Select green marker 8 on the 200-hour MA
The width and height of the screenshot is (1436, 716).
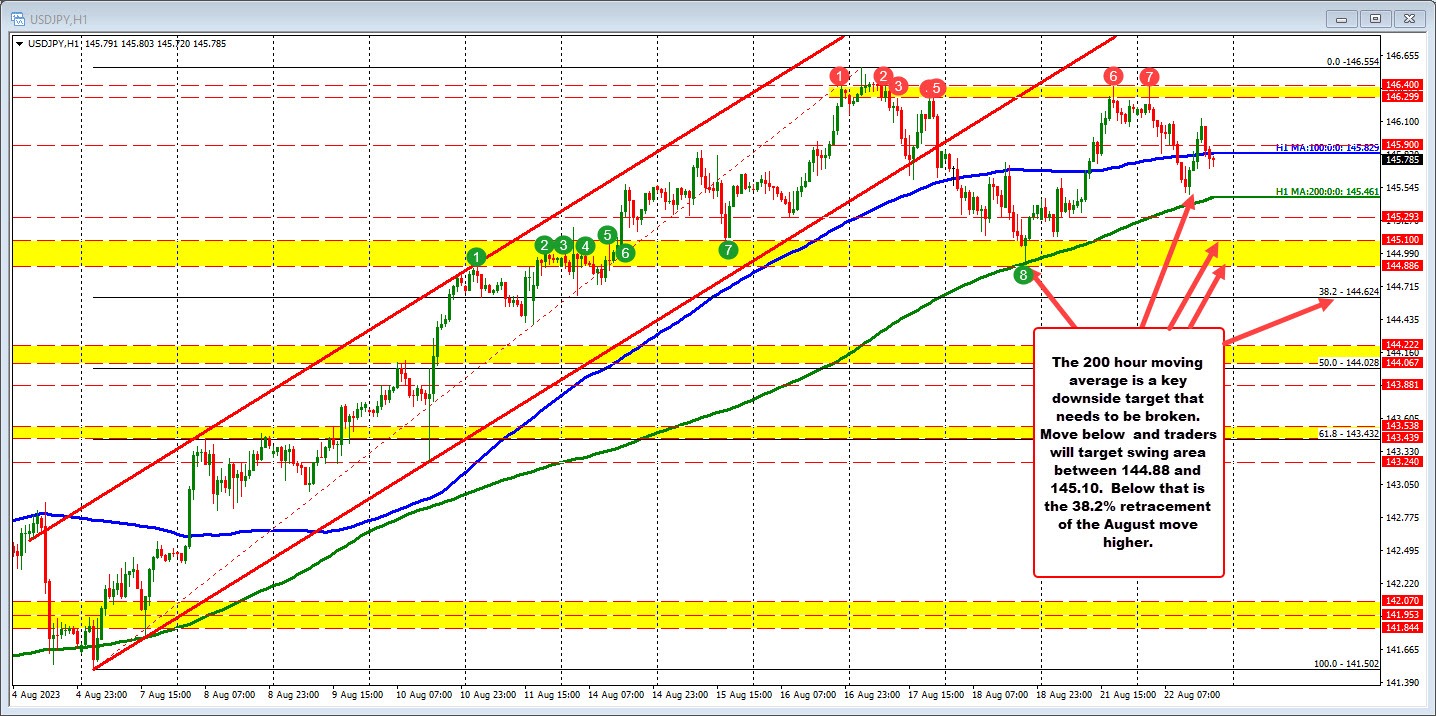[1023, 275]
